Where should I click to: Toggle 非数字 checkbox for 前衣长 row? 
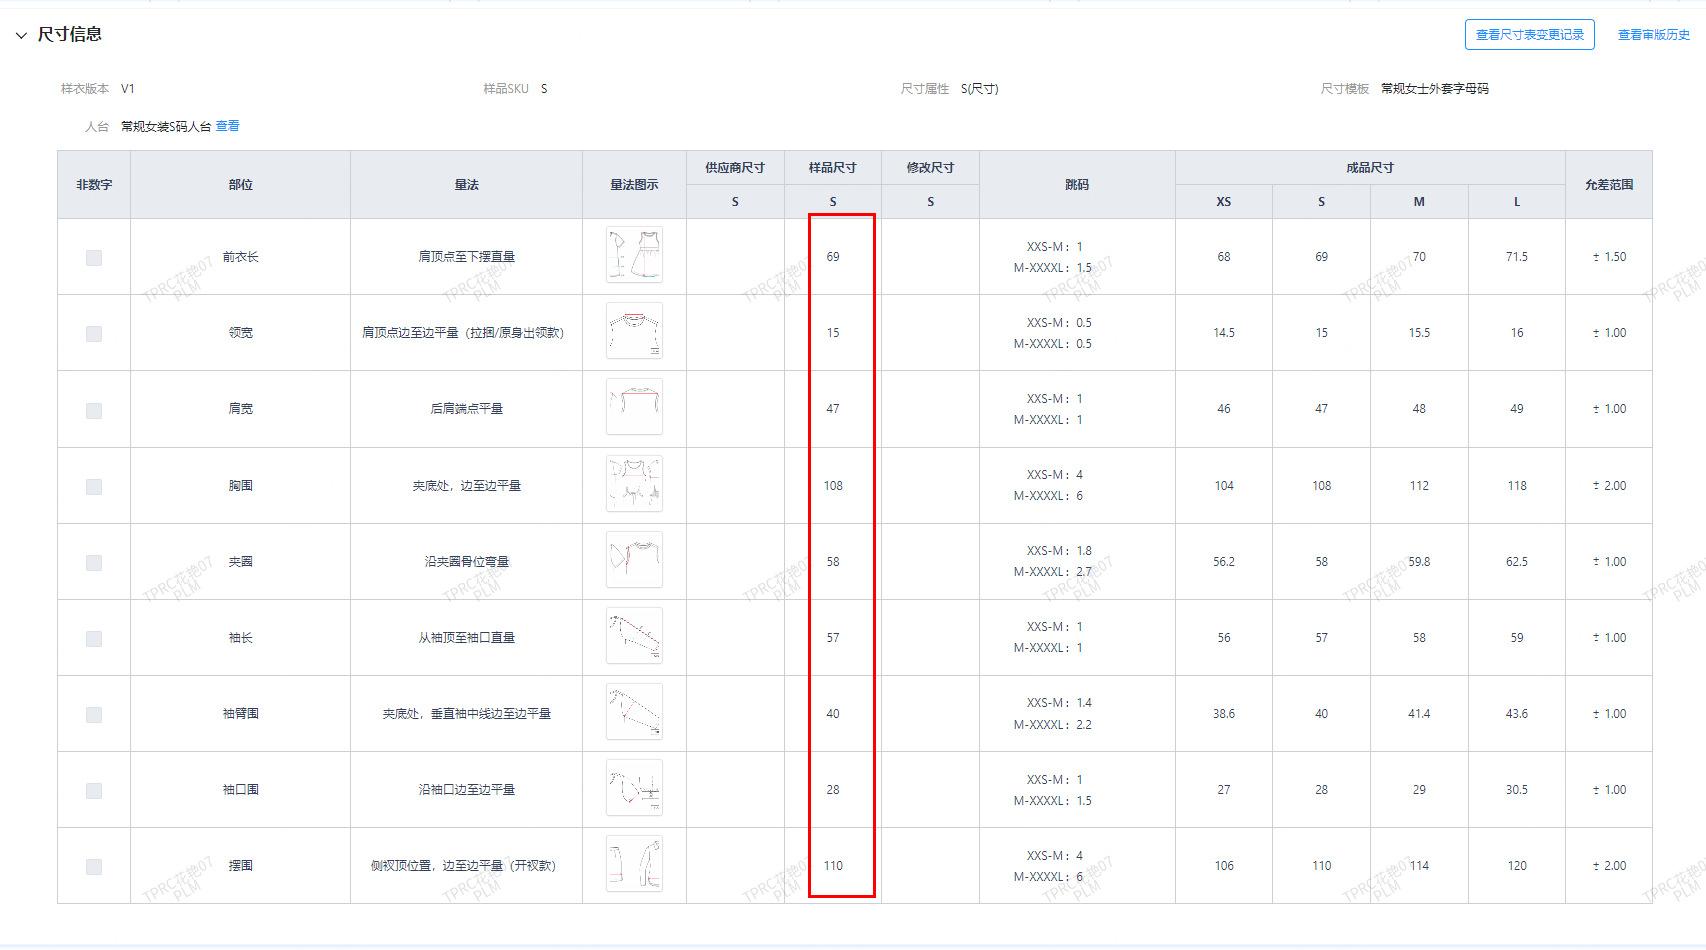94,258
